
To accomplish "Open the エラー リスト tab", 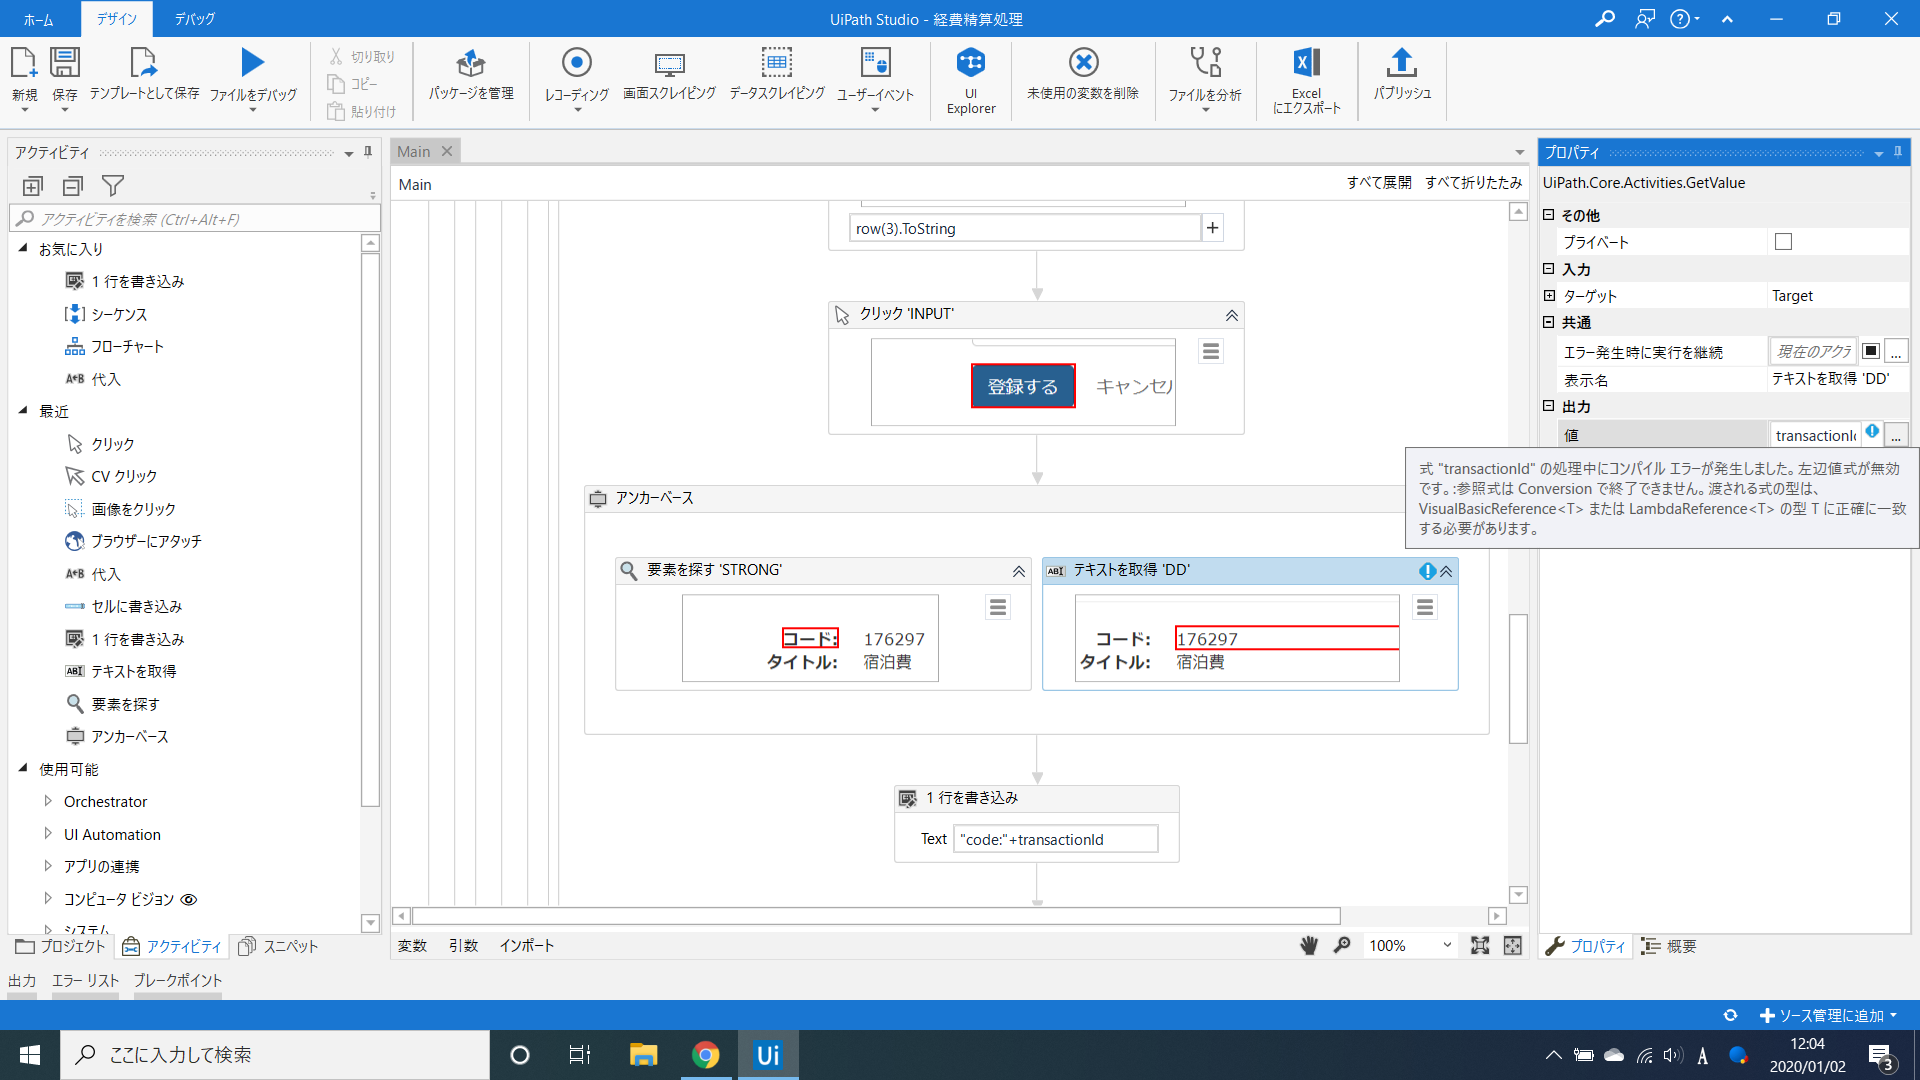I will (x=85, y=981).
